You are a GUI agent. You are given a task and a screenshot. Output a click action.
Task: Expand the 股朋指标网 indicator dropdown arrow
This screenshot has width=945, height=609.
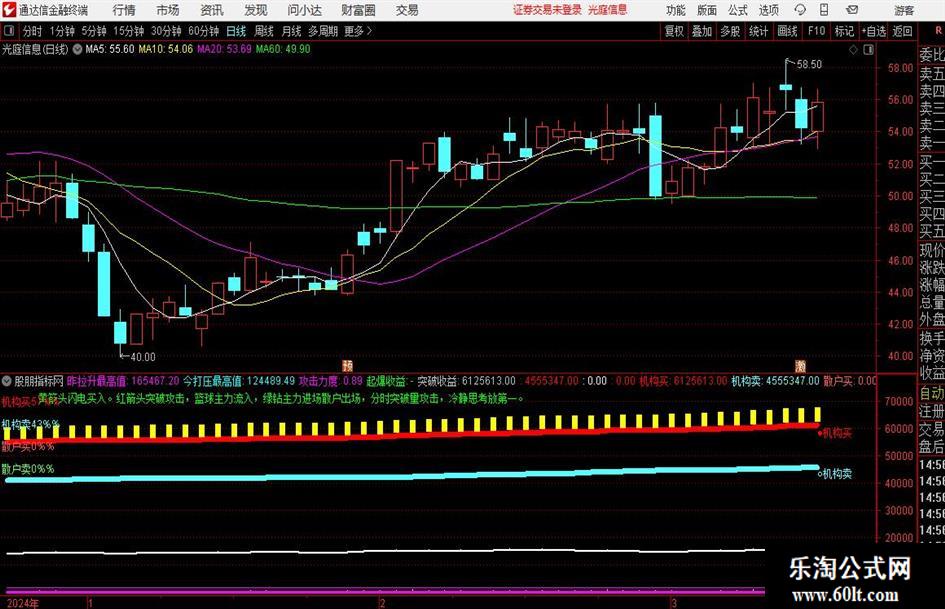(x=7, y=381)
